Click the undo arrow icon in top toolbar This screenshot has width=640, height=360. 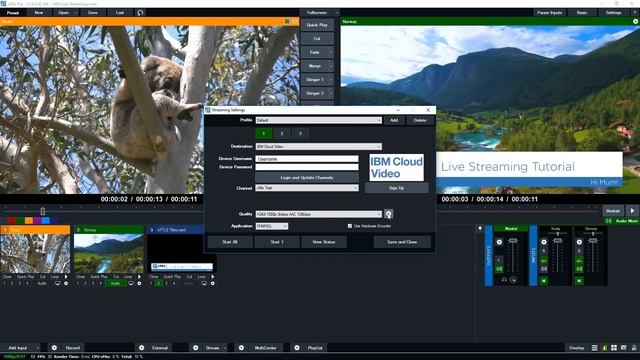coord(140,13)
